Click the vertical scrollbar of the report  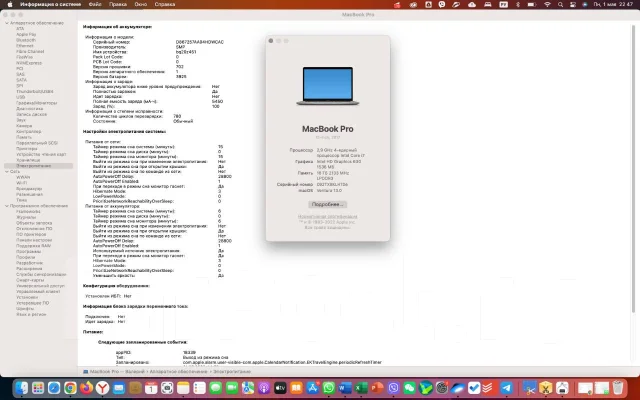(x=633, y=167)
